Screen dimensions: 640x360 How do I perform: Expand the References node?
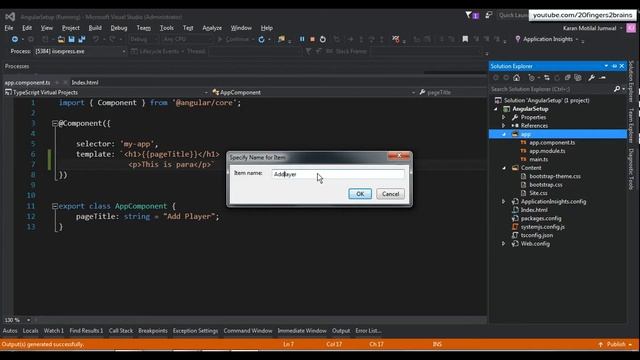[x=504, y=126]
